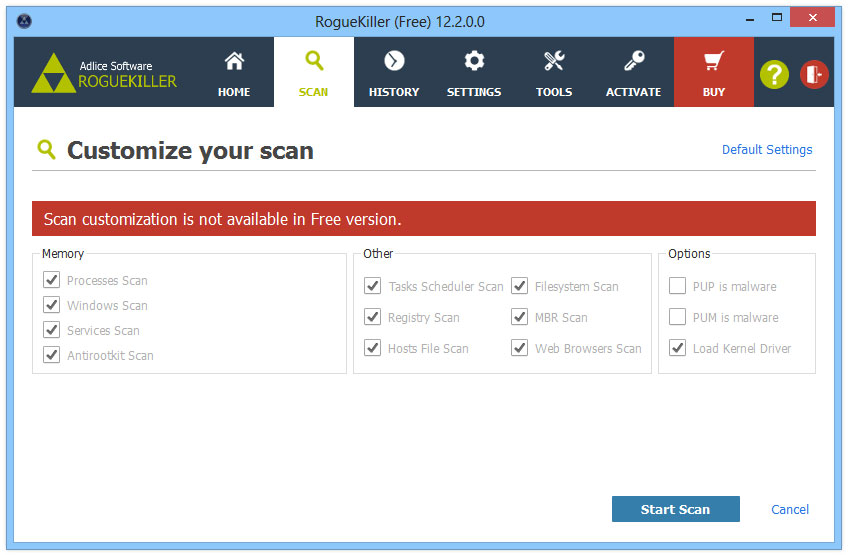Maximize the RogueKiller window
848x555 pixels.
click(x=777, y=17)
